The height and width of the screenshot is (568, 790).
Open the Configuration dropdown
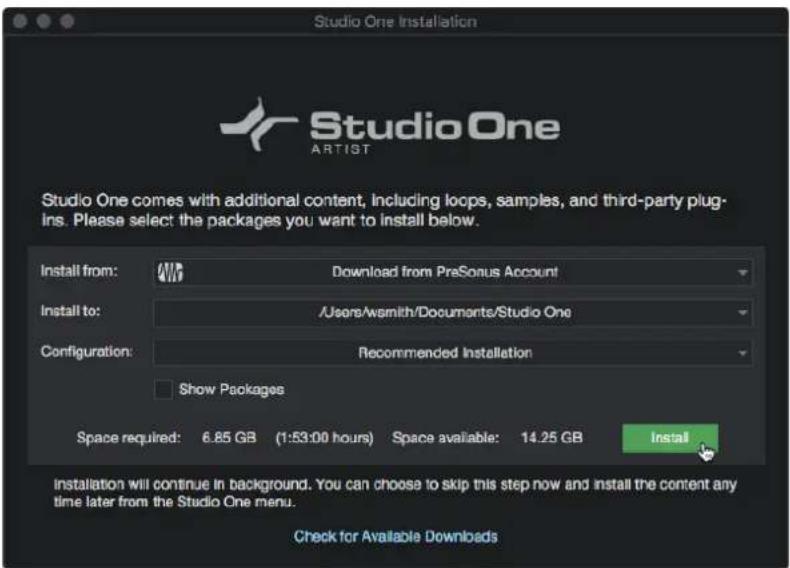coord(452,353)
